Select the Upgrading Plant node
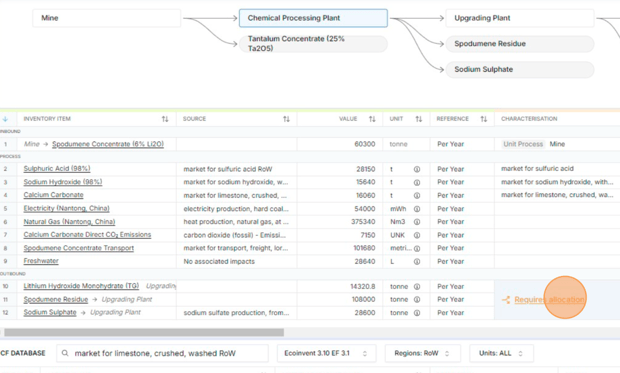 [520, 18]
